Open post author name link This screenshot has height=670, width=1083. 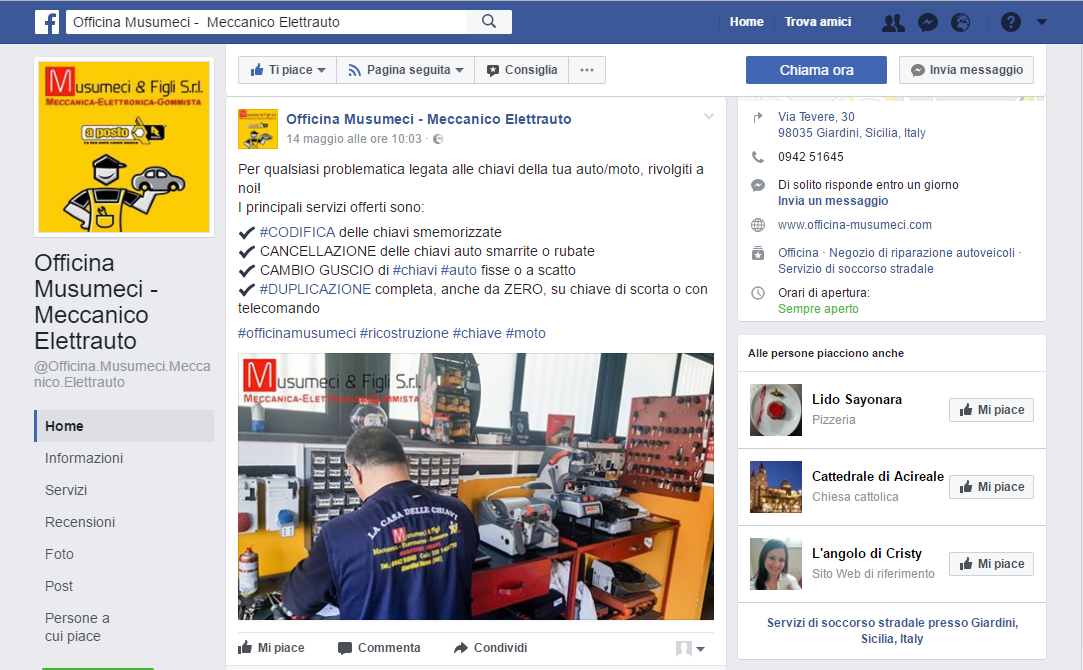(429, 119)
